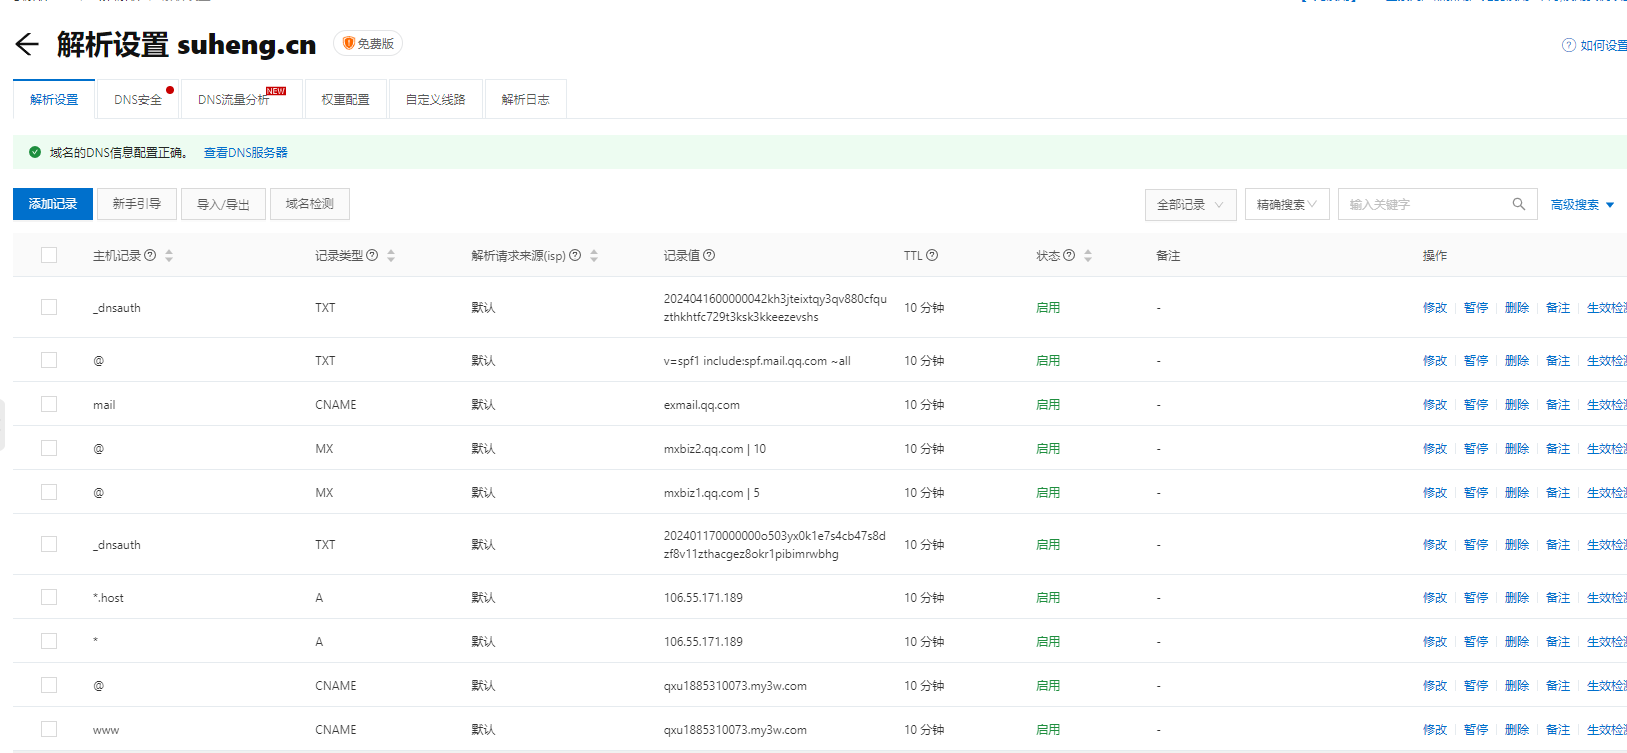Switch to the 权重配置 tab
This screenshot has width=1627, height=753.
(346, 99)
